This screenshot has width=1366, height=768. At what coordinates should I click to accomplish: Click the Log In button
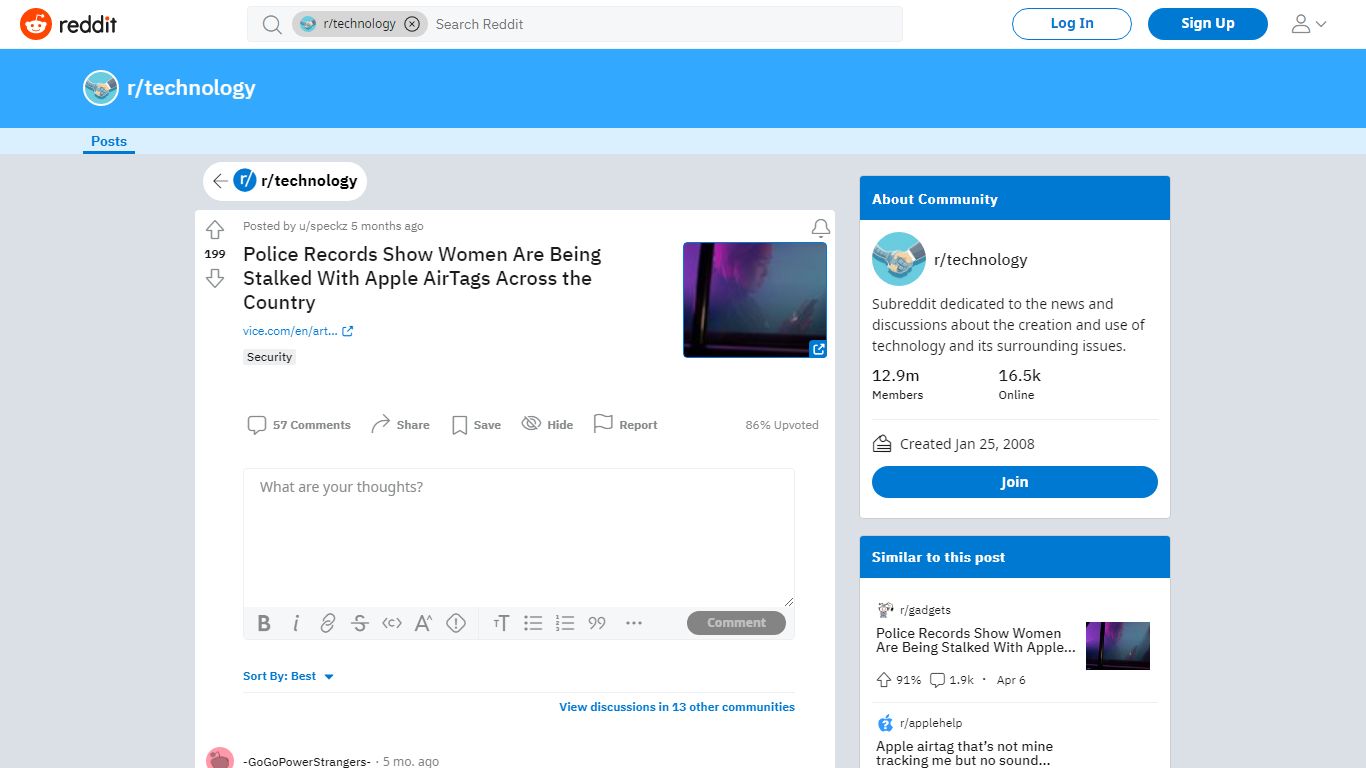(1072, 24)
